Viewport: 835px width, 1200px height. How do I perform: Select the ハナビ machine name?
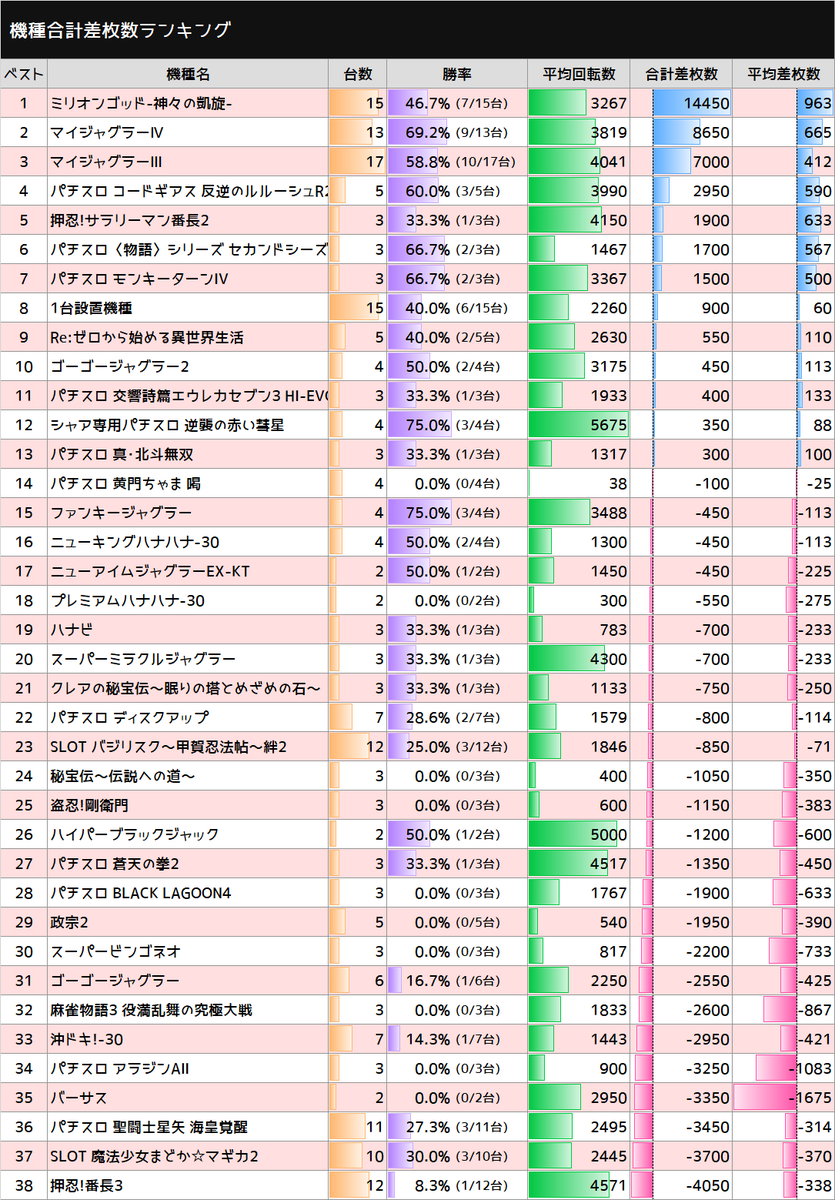click(x=71, y=630)
